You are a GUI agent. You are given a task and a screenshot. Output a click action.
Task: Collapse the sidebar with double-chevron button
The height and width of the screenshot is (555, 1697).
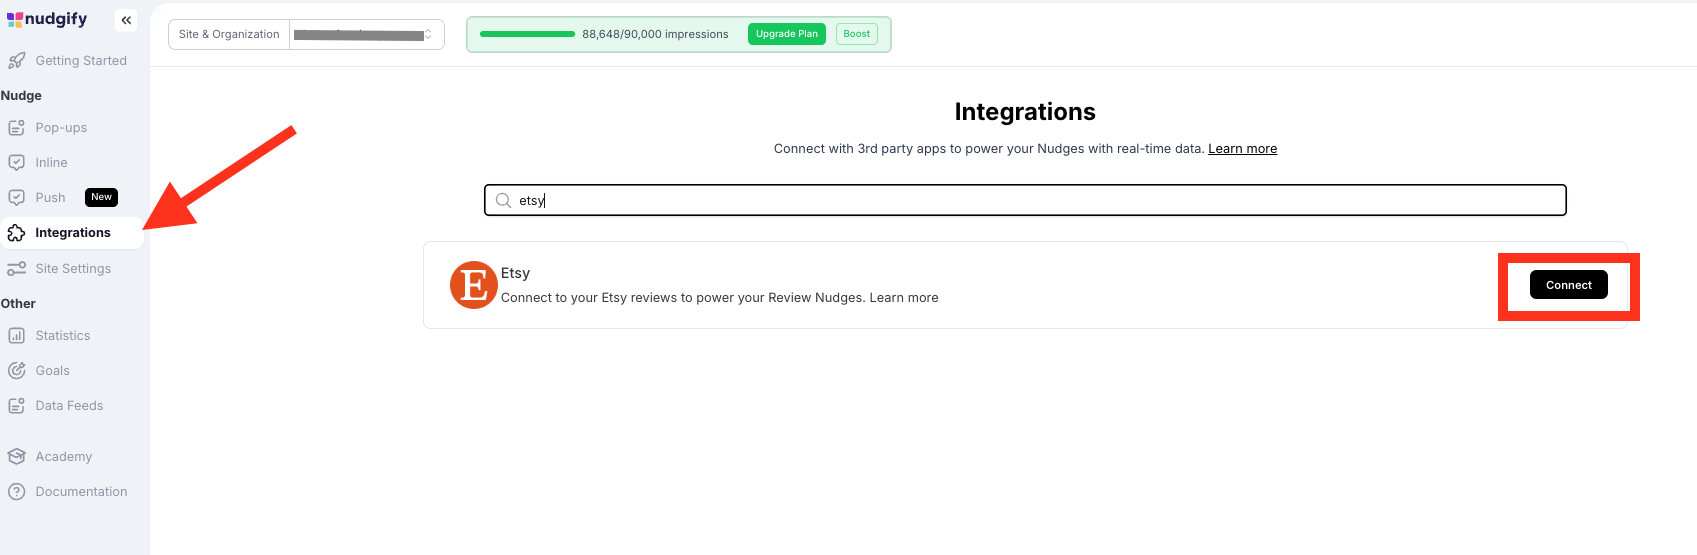[126, 20]
